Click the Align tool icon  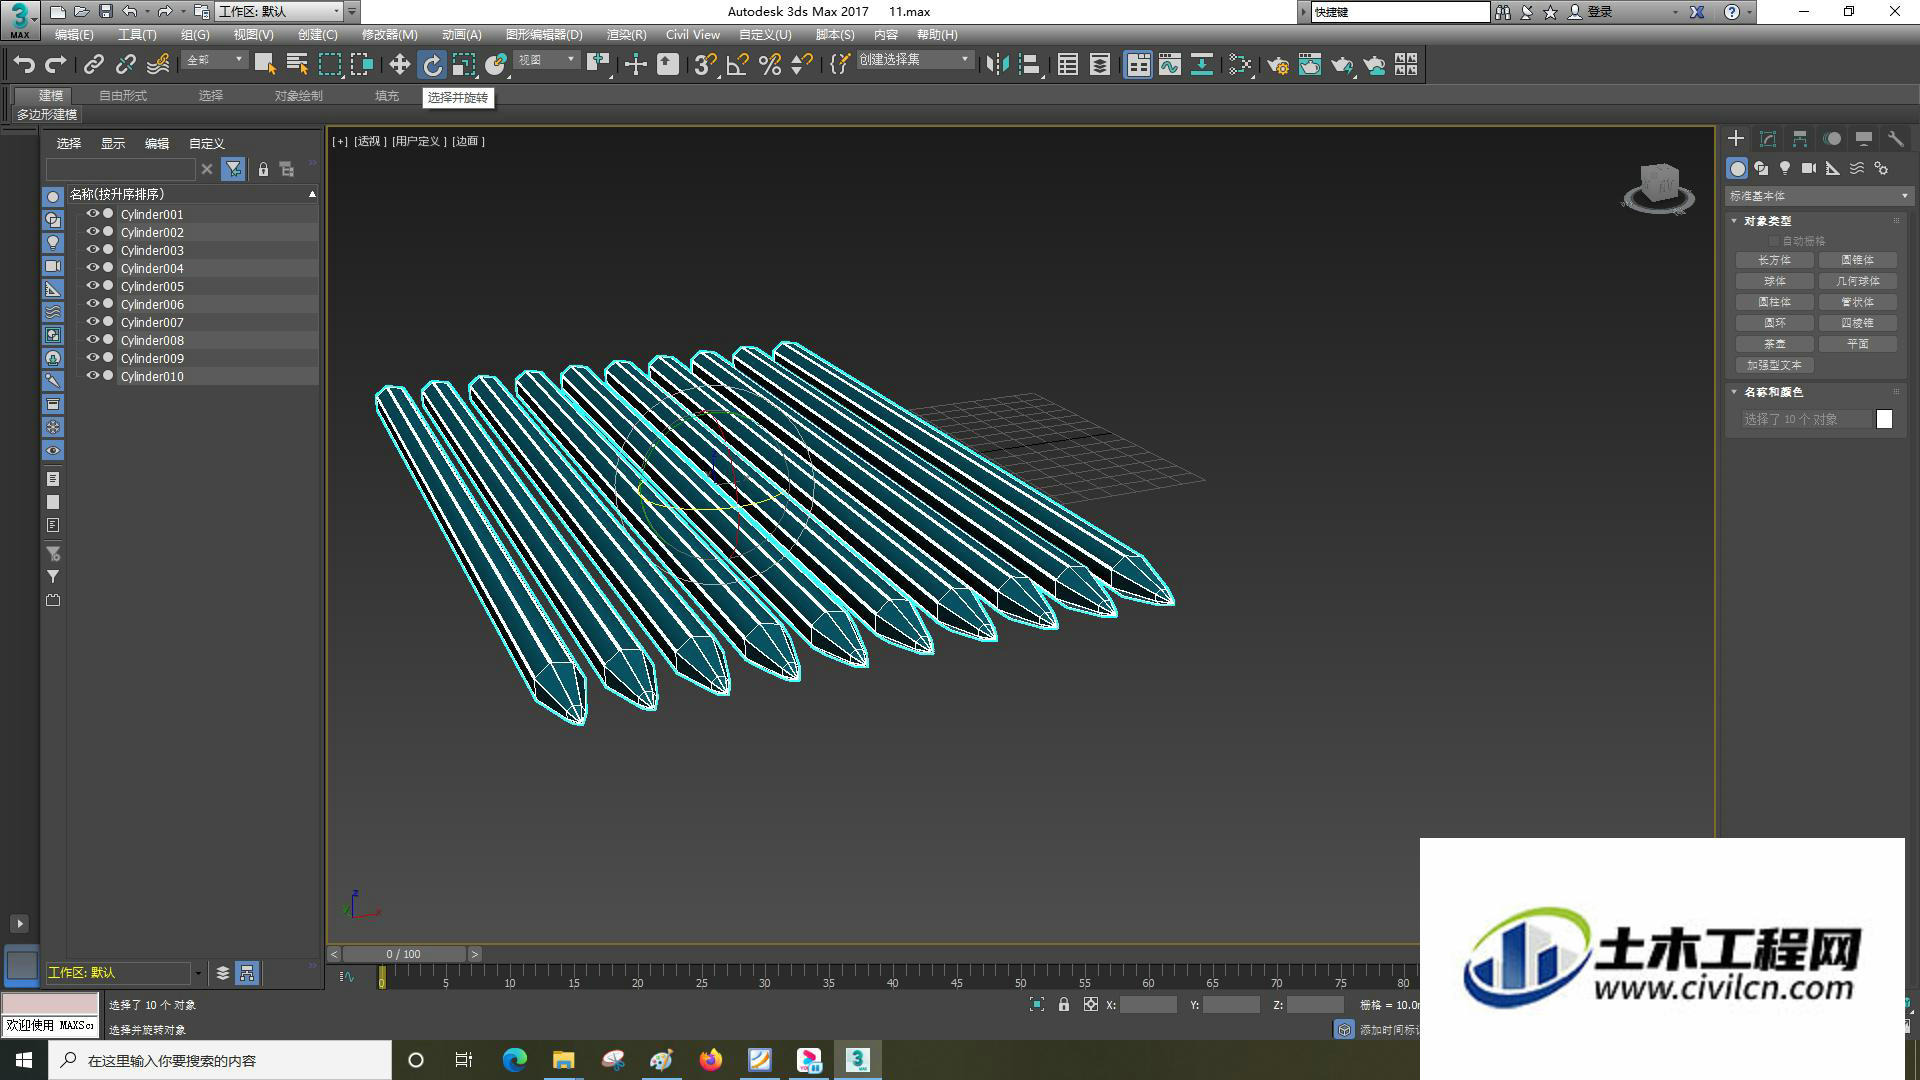[1029, 65]
